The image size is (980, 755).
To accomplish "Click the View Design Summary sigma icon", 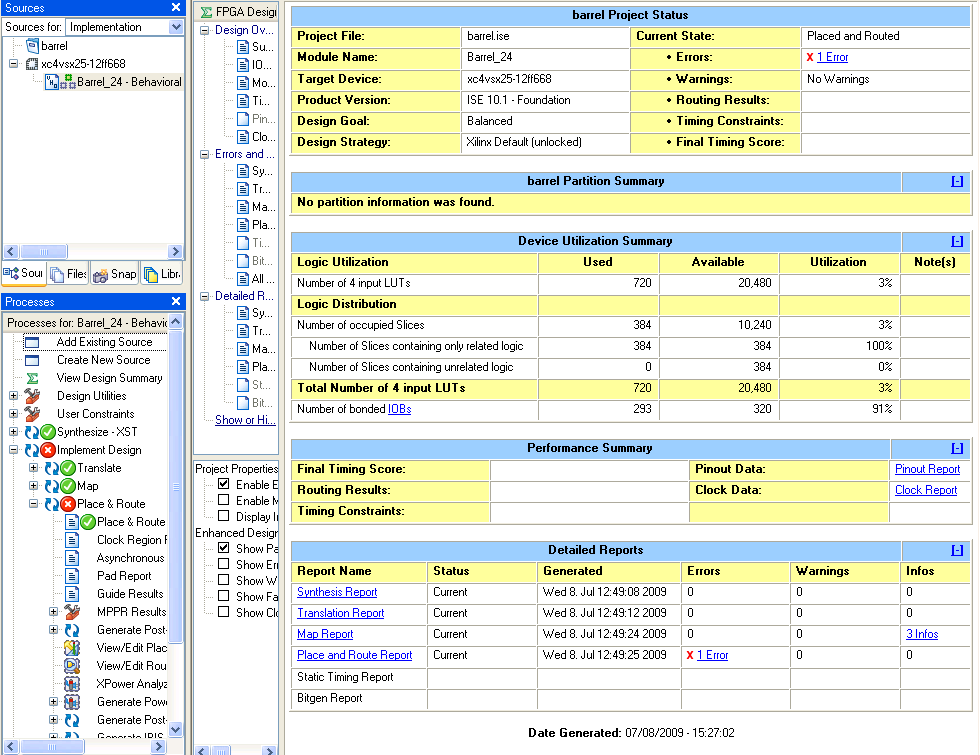I will [32, 378].
